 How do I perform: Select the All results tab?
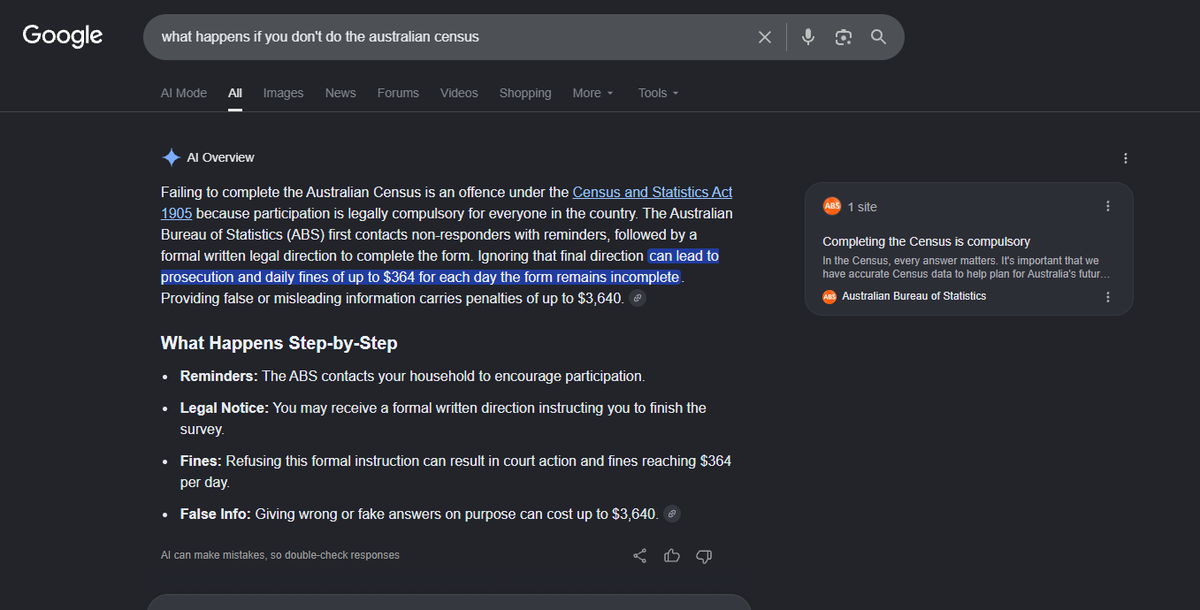point(235,93)
